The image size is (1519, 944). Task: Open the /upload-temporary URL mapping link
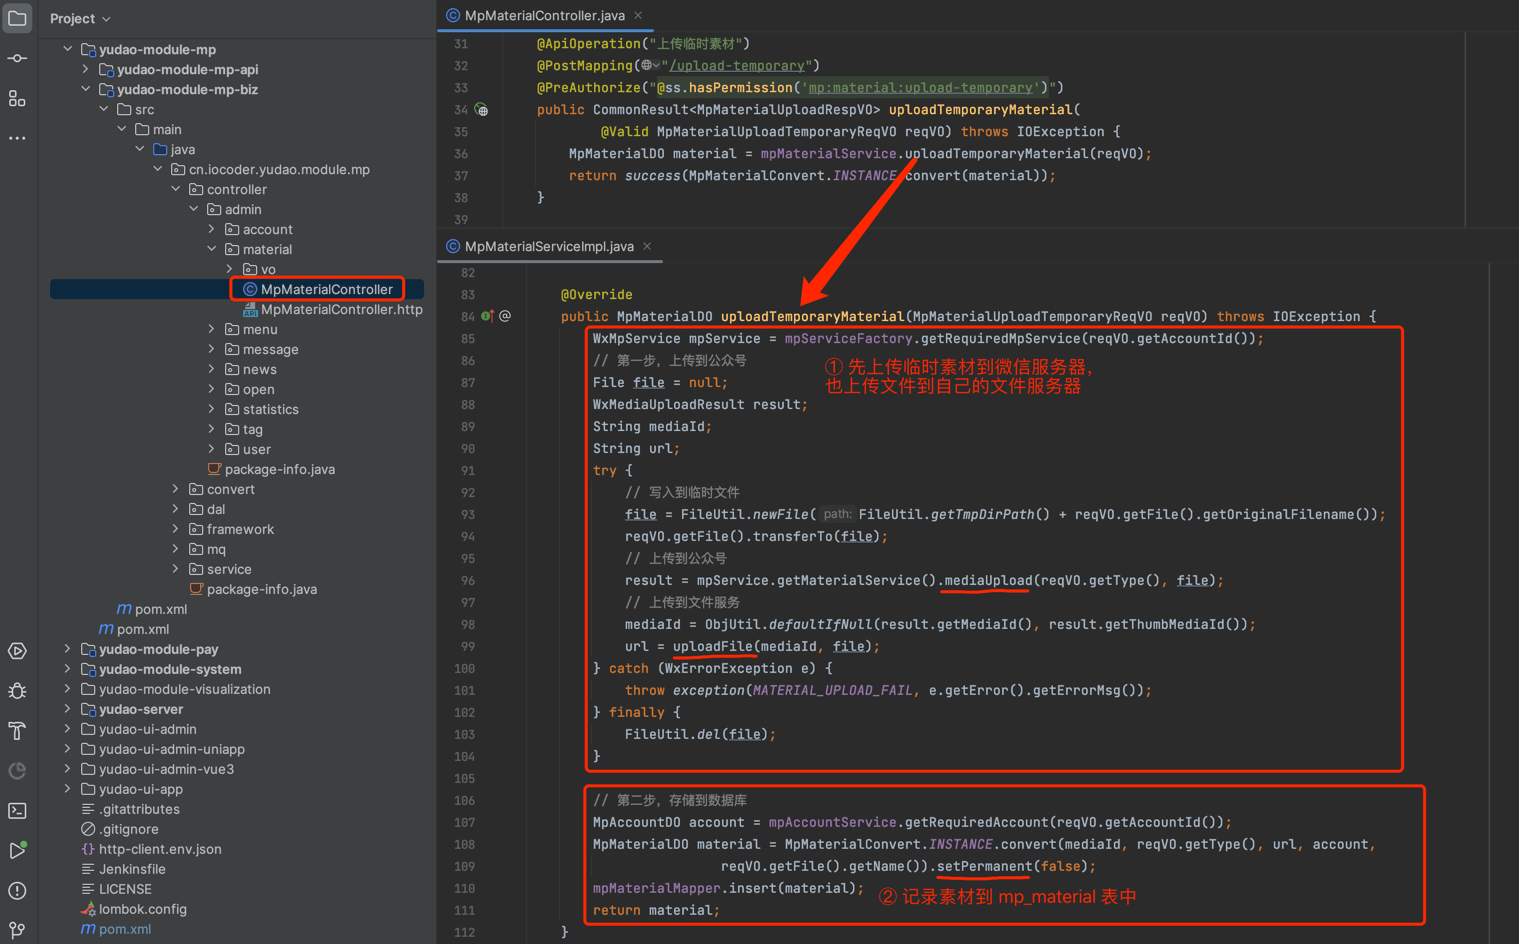[x=737, y=66]
